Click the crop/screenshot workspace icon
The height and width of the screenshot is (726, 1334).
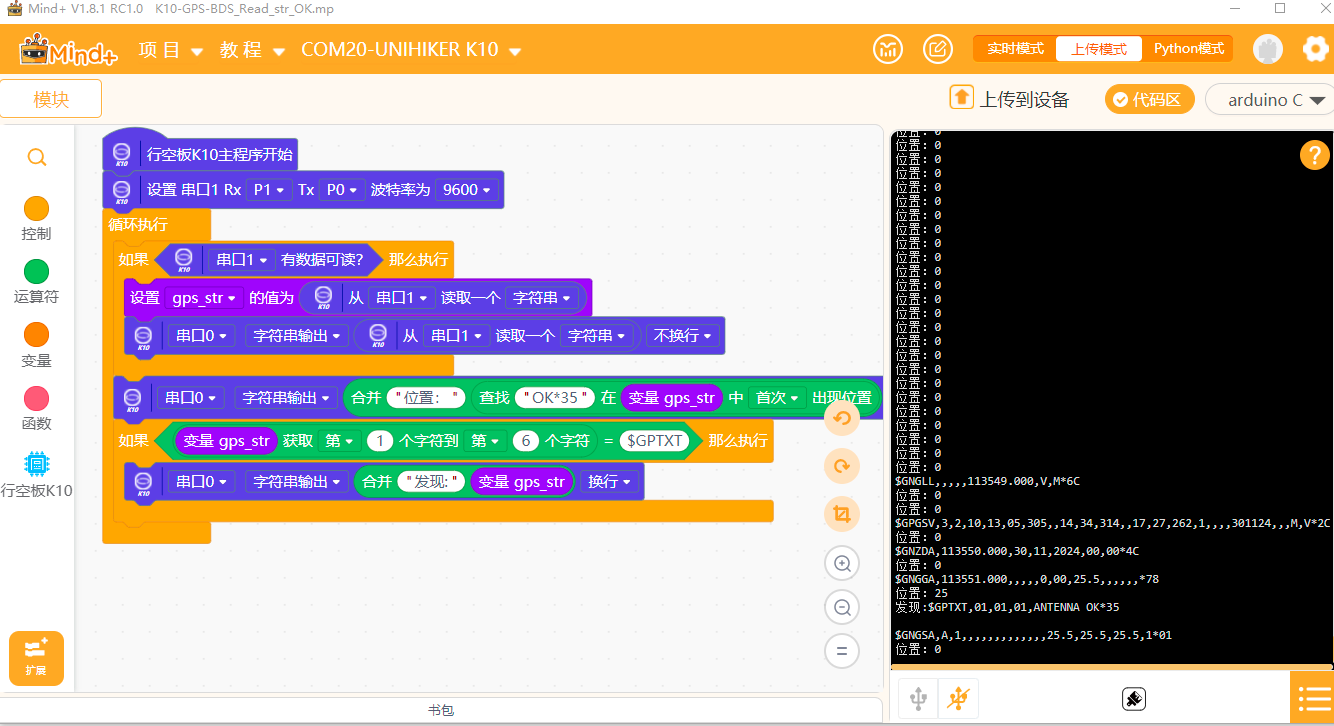842,514
